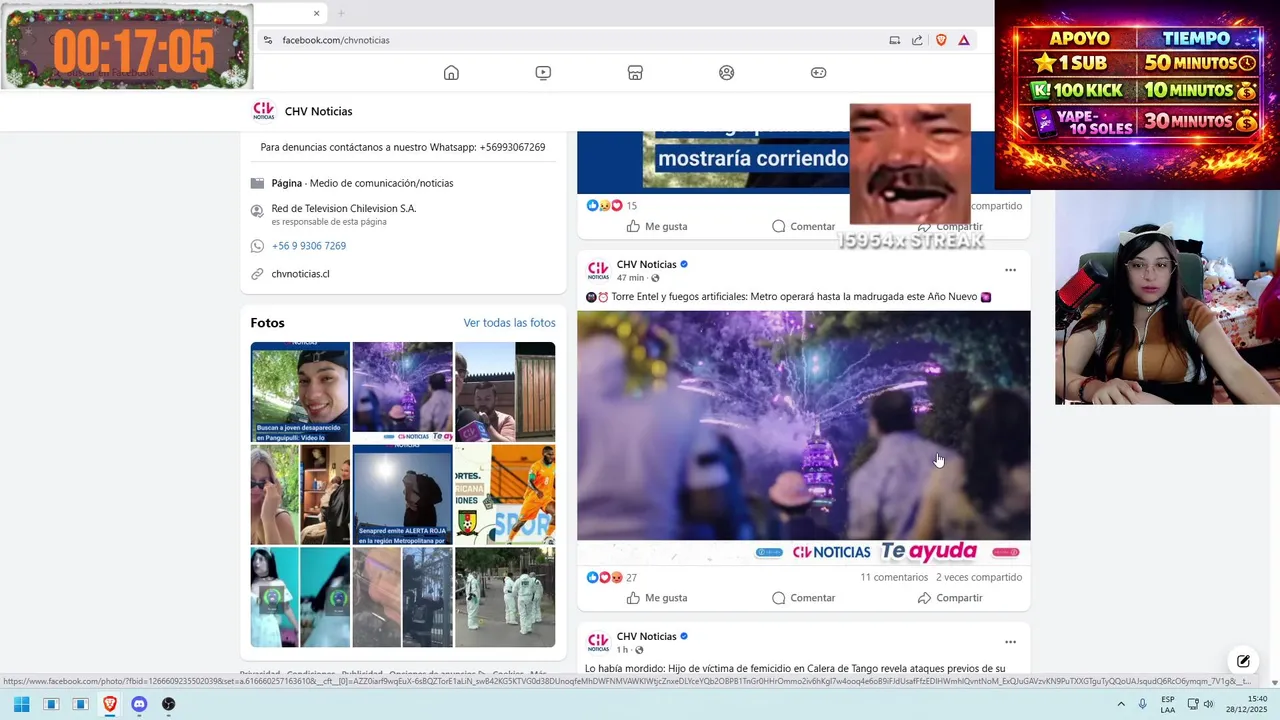Image resolution: width=1280 pixels, height=720 pixels.
Task: Open options menu of the 1 h post
Action: tap(1010, 642)
